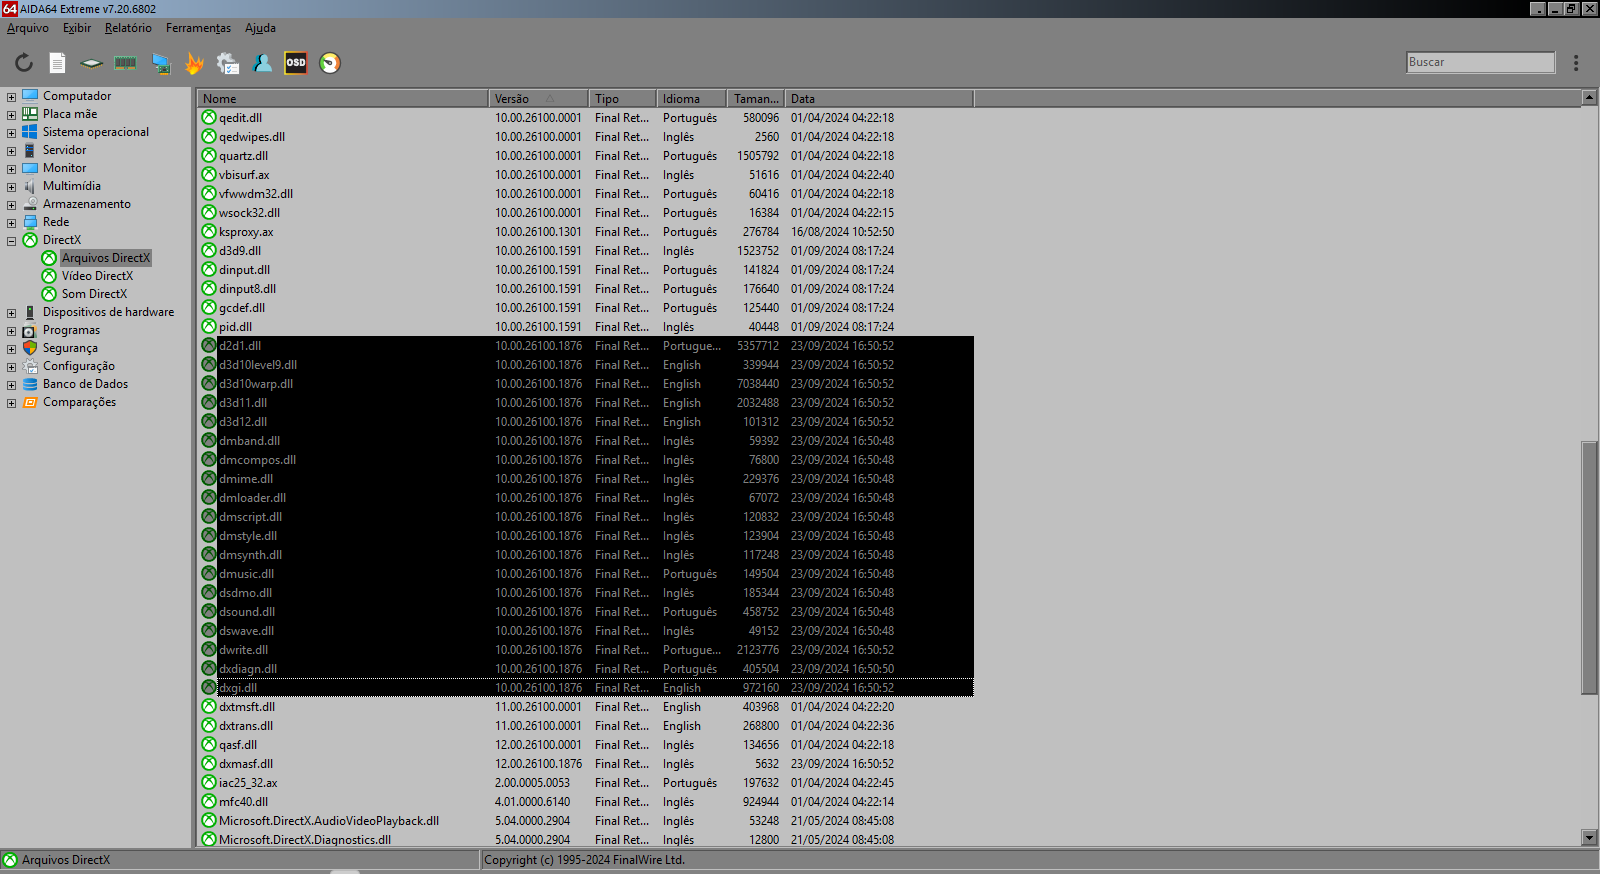Viewport: 1600px width, 874px height.
Task: Click the Multimídia speaker icon
Action: pos(30,186)
